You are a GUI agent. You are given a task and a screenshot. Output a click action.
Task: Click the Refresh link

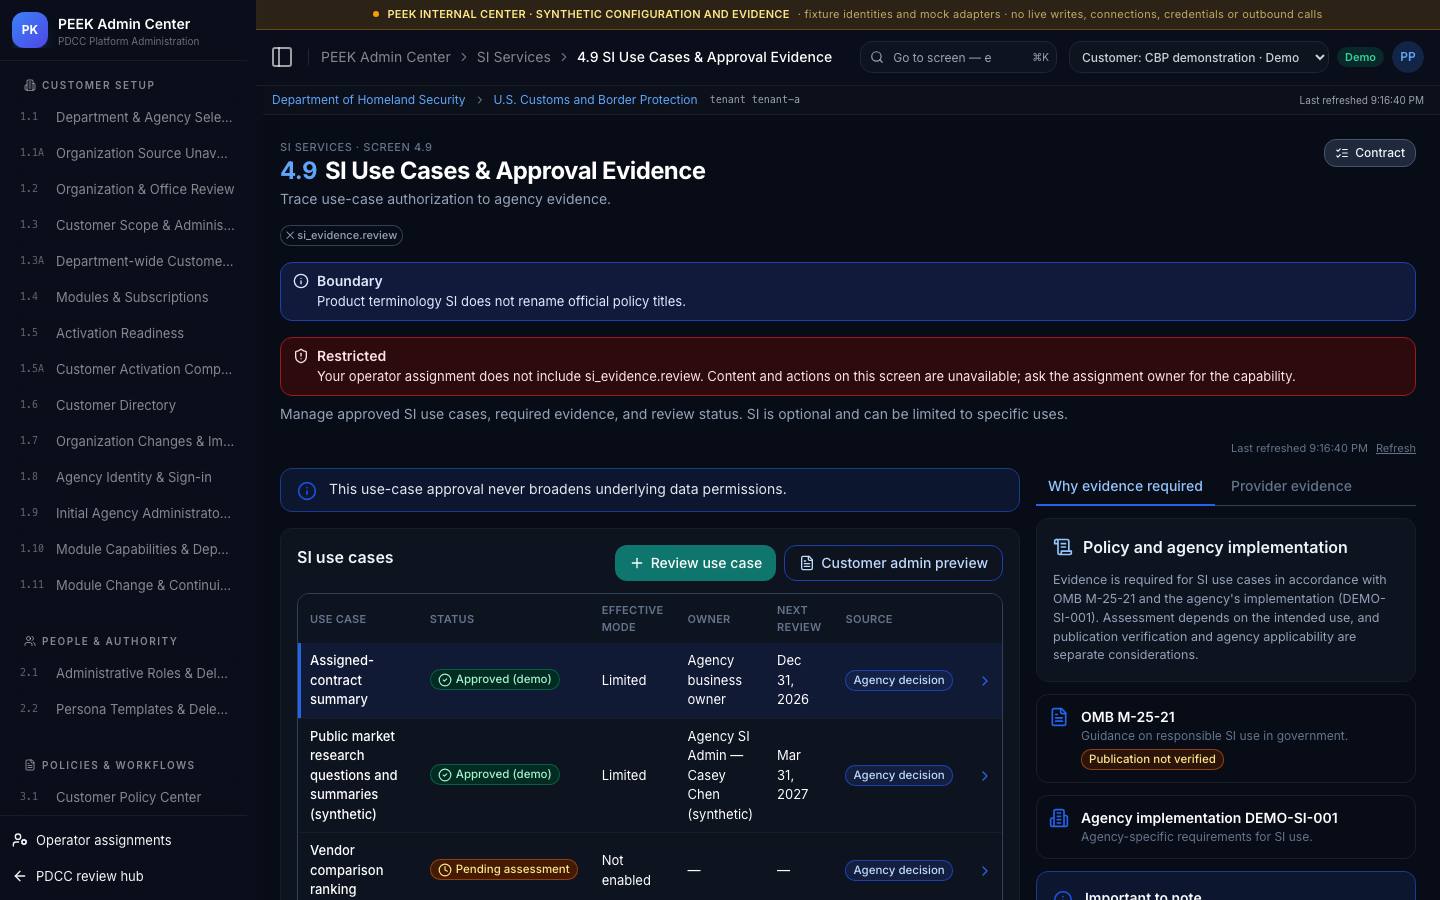click(x=1395, y=448)
